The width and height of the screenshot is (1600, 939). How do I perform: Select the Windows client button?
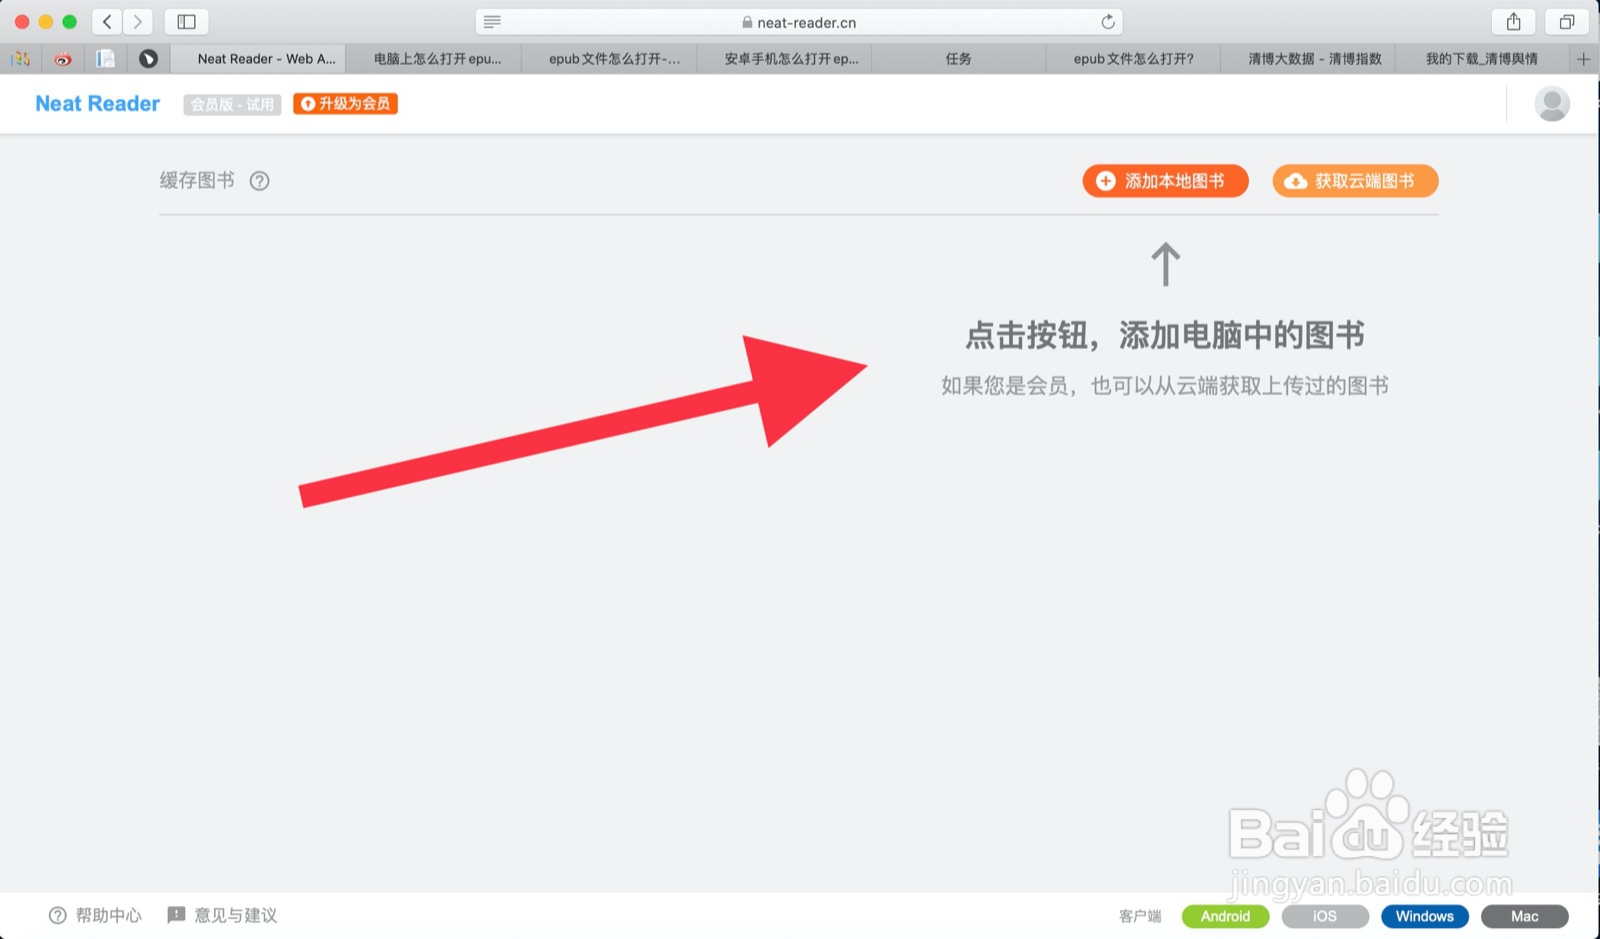pos(1425,916)
